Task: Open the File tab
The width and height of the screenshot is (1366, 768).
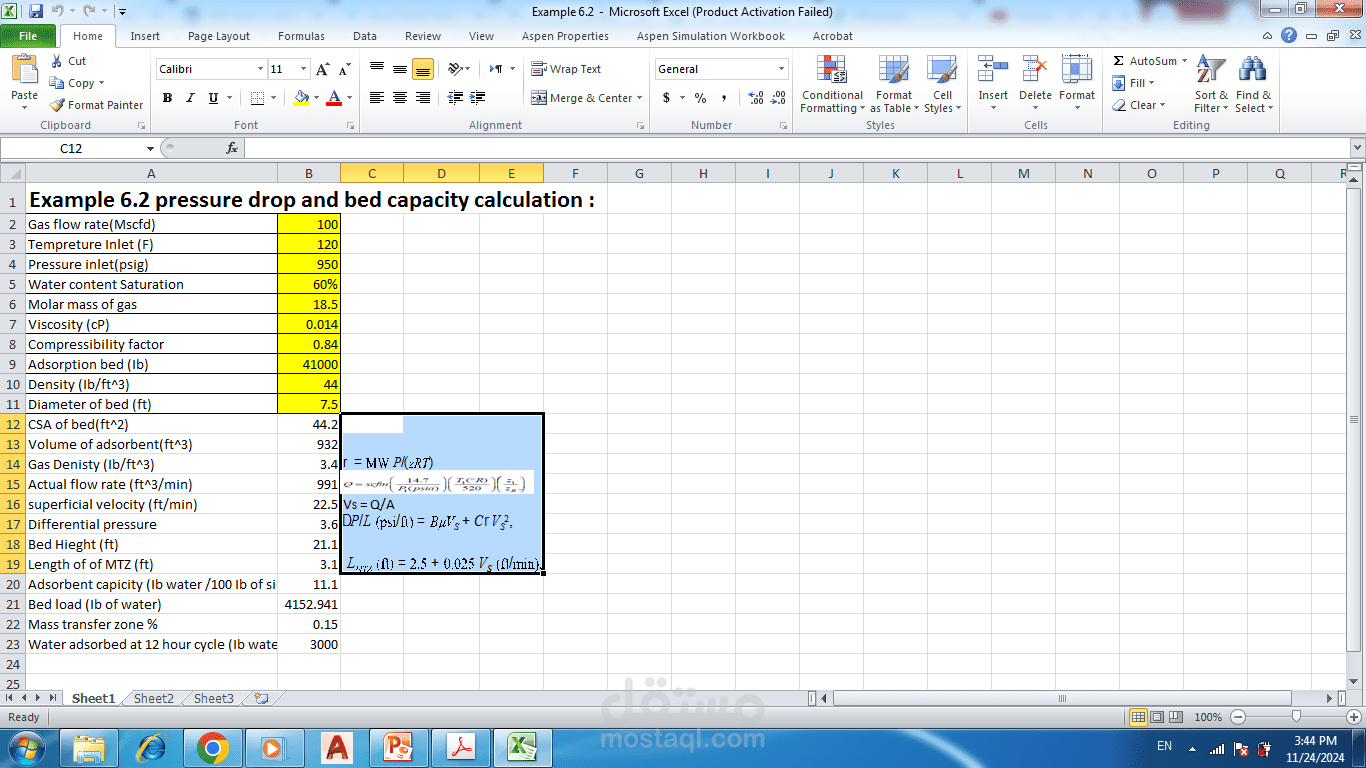Action: (x=28, y=36)
